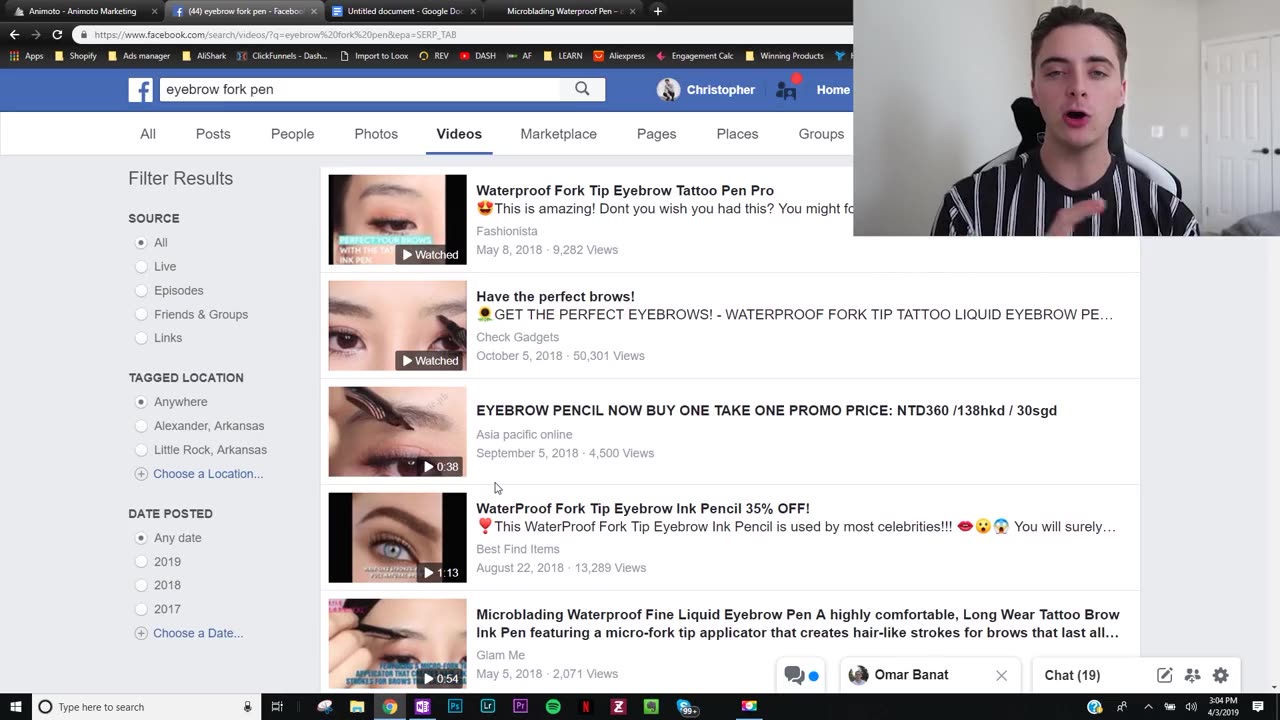Open Animoto Marketing browser tab

[x=82, y=11]
